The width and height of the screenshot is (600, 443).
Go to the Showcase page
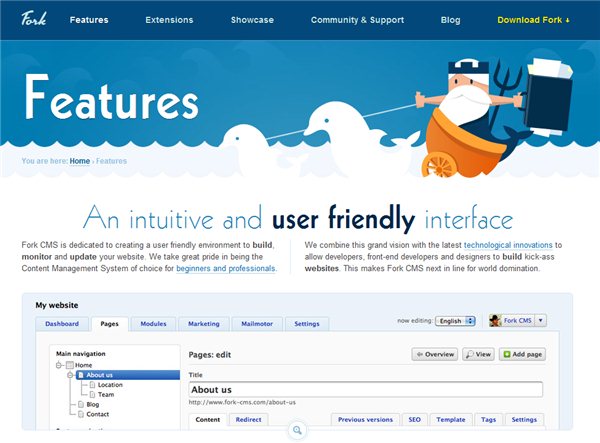tap(252, 20)
